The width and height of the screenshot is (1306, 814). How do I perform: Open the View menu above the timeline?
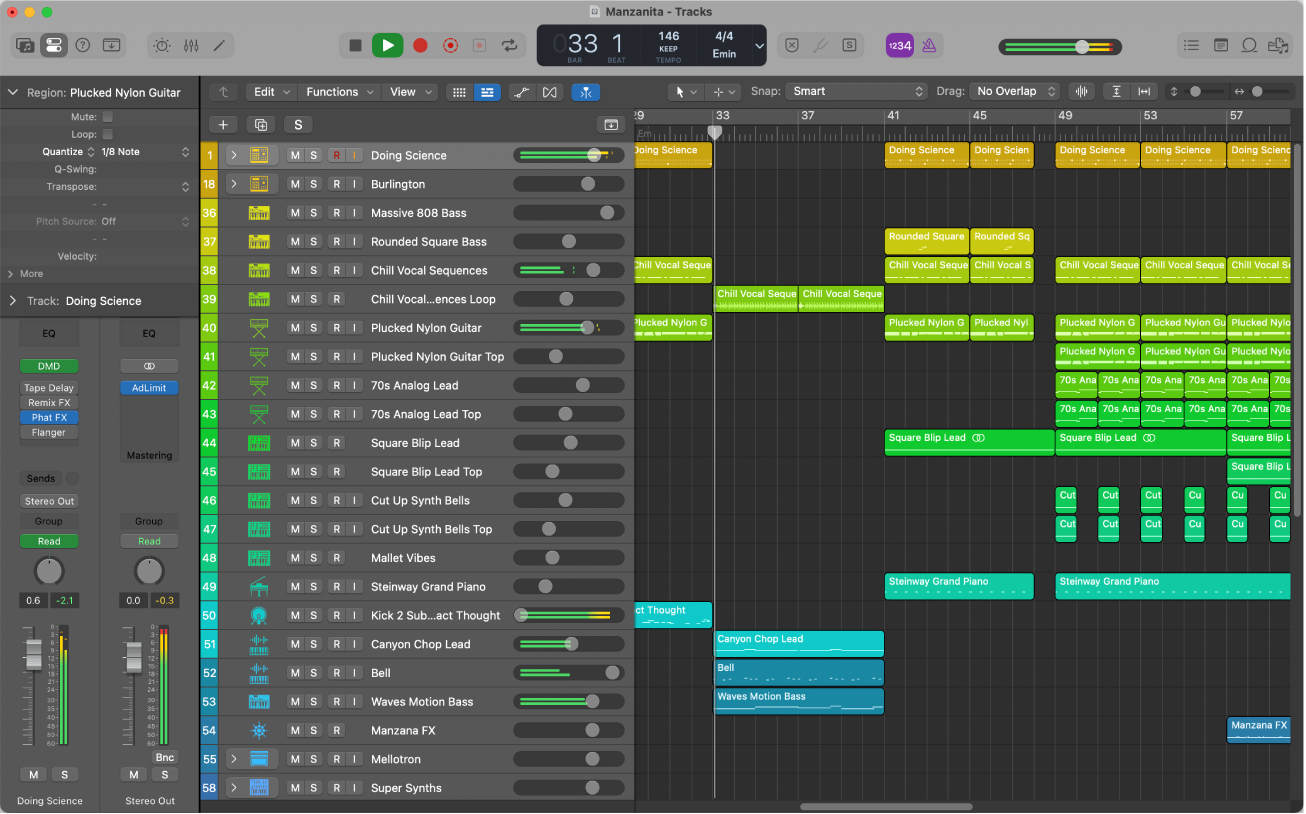(410, 91)
